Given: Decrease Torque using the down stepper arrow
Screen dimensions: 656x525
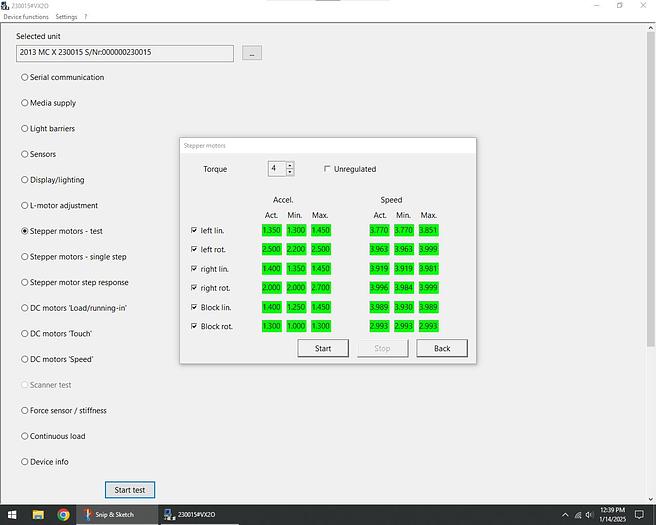Looking at the screenshot, I should pyautogui.click(x=290, y=173).
